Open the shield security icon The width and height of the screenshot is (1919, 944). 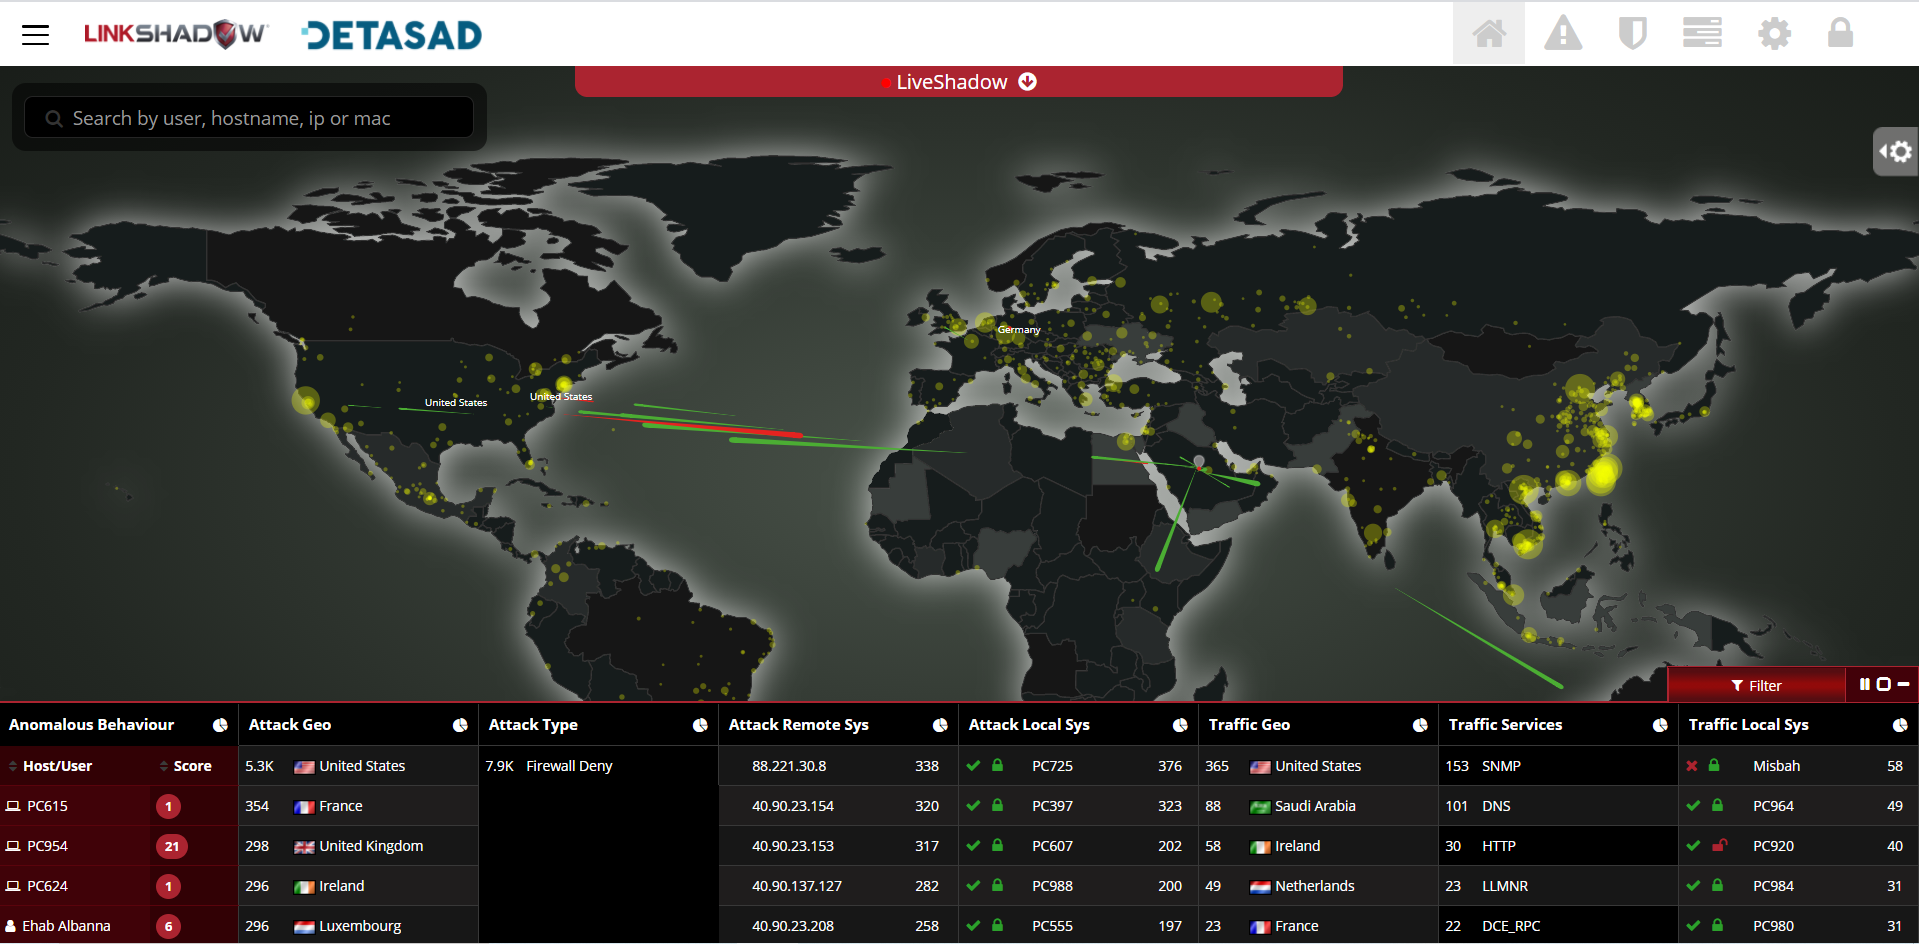[1632, 34]
